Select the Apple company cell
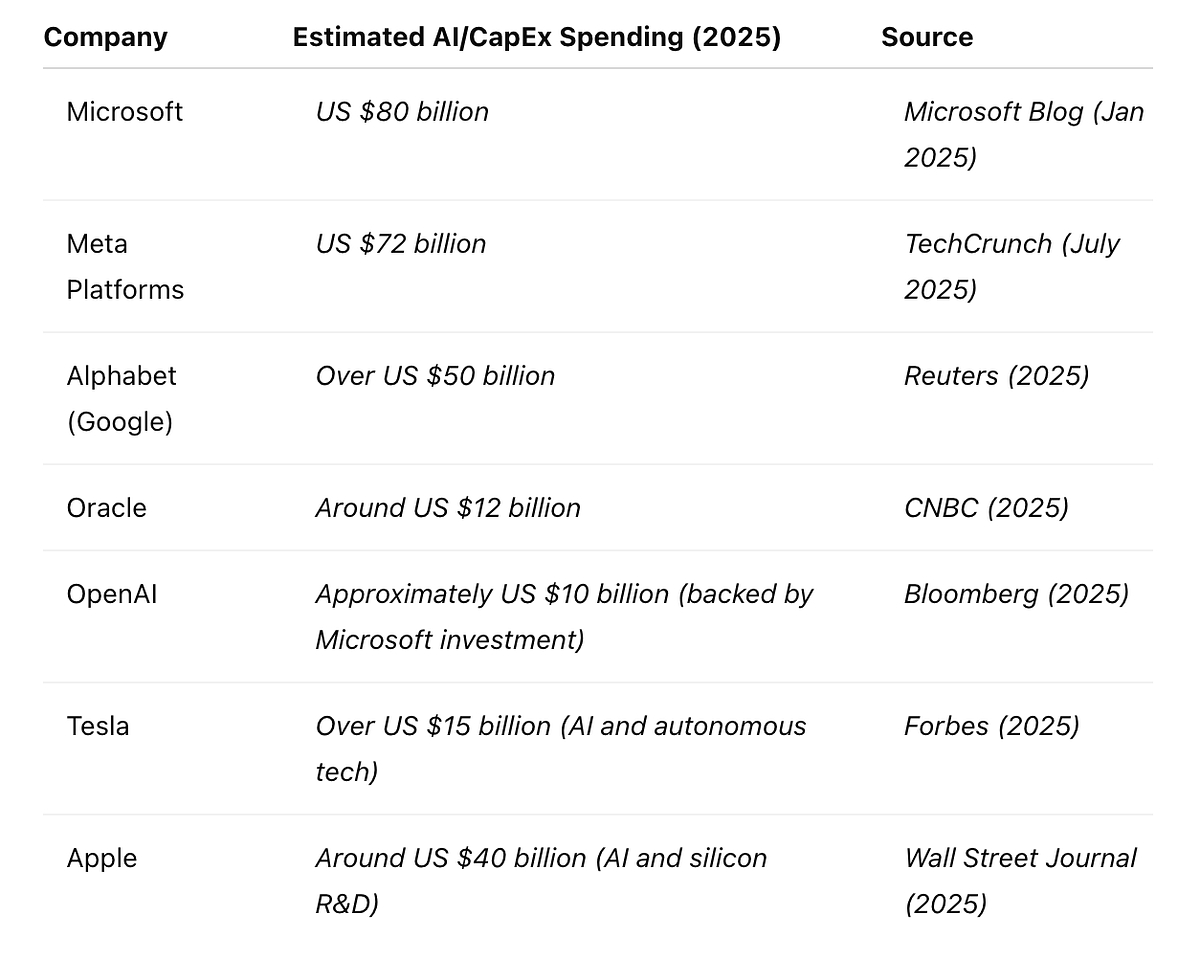1200x963 pixels. tap(102, 858)
